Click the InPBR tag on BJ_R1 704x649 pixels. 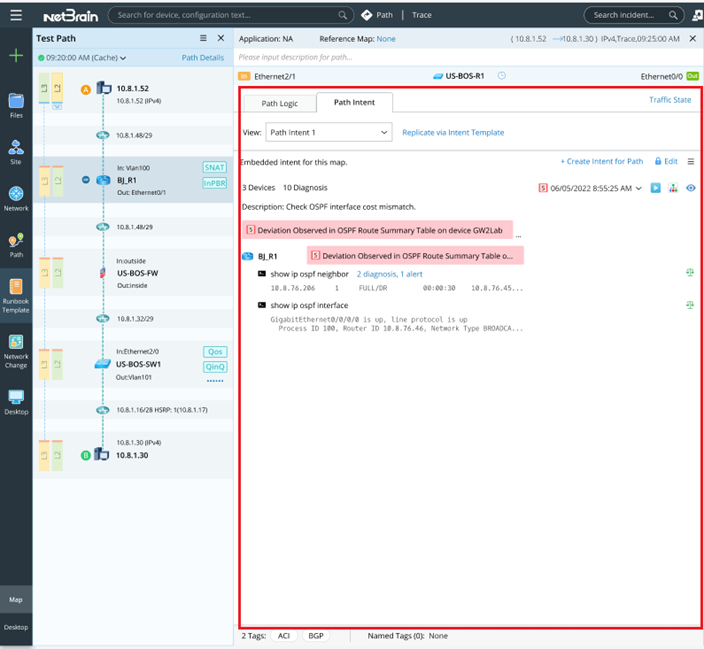(x=215, y=183)
